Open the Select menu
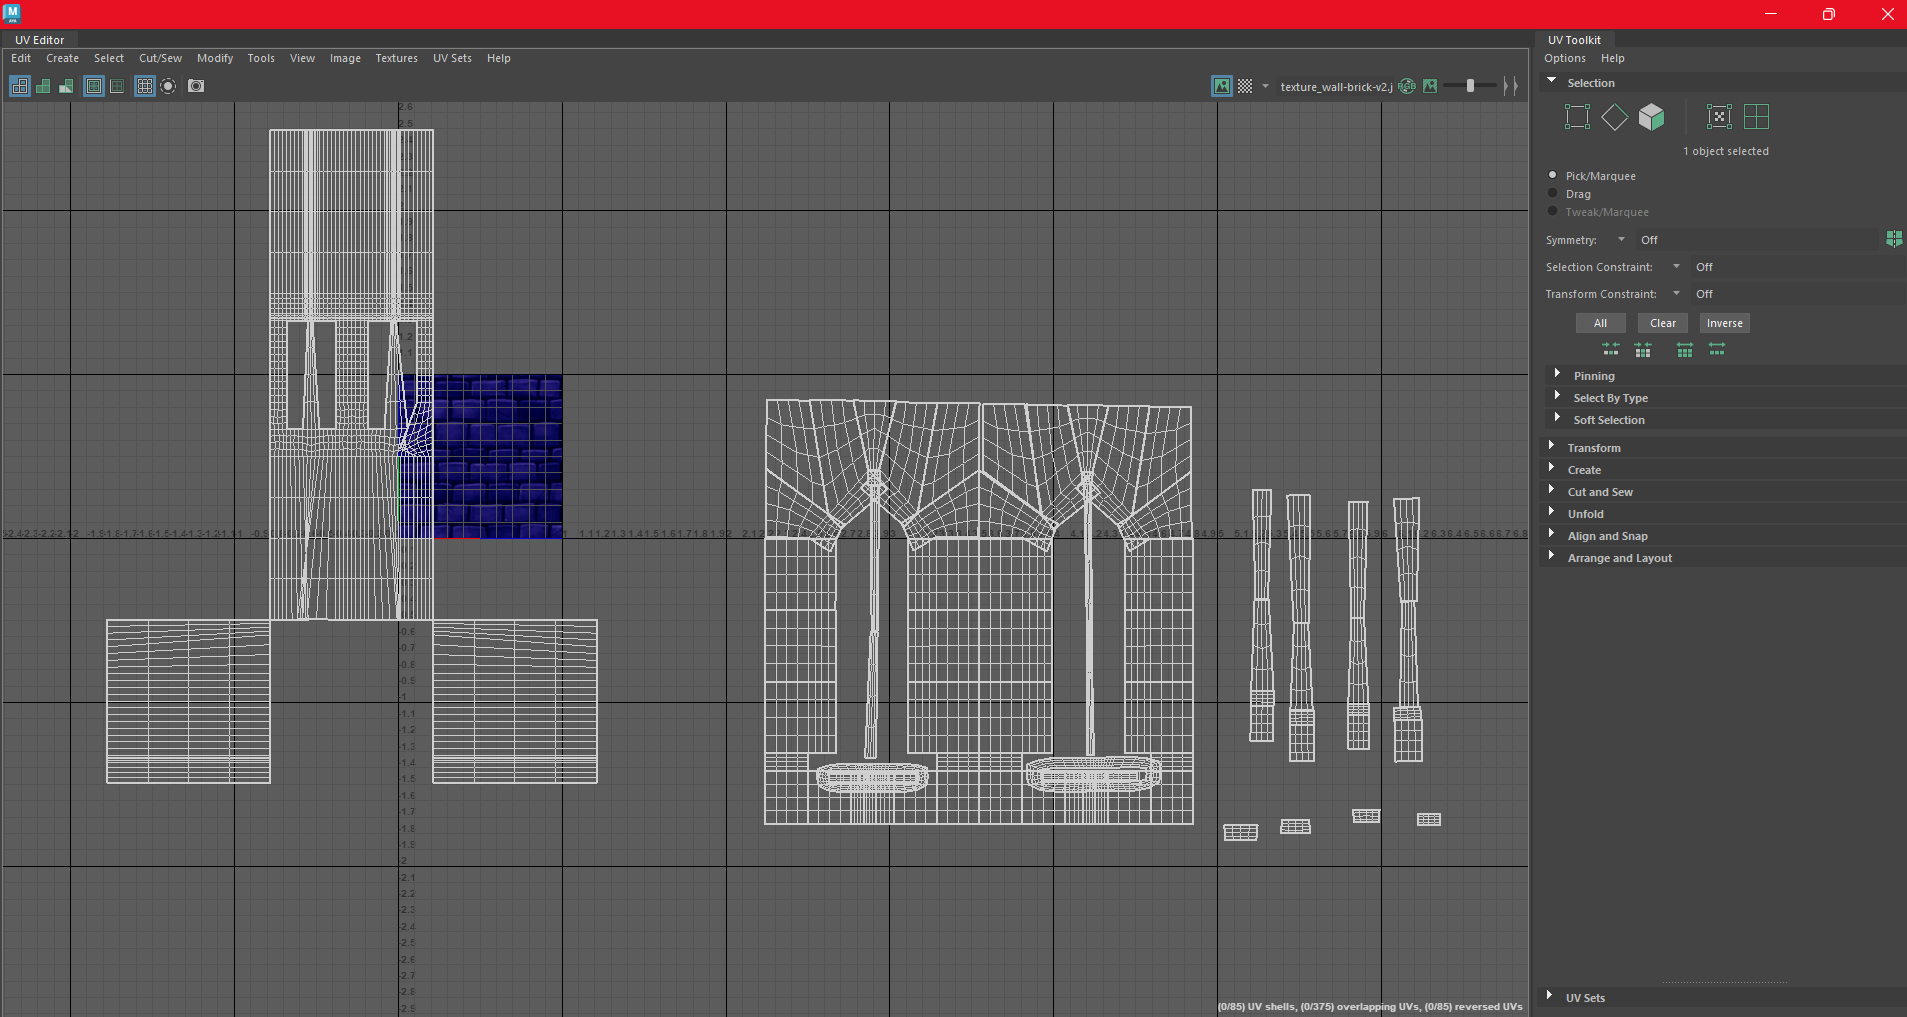Image resolution: width=1907 pixels, height=1017 pixels. [x=109, y=58]
